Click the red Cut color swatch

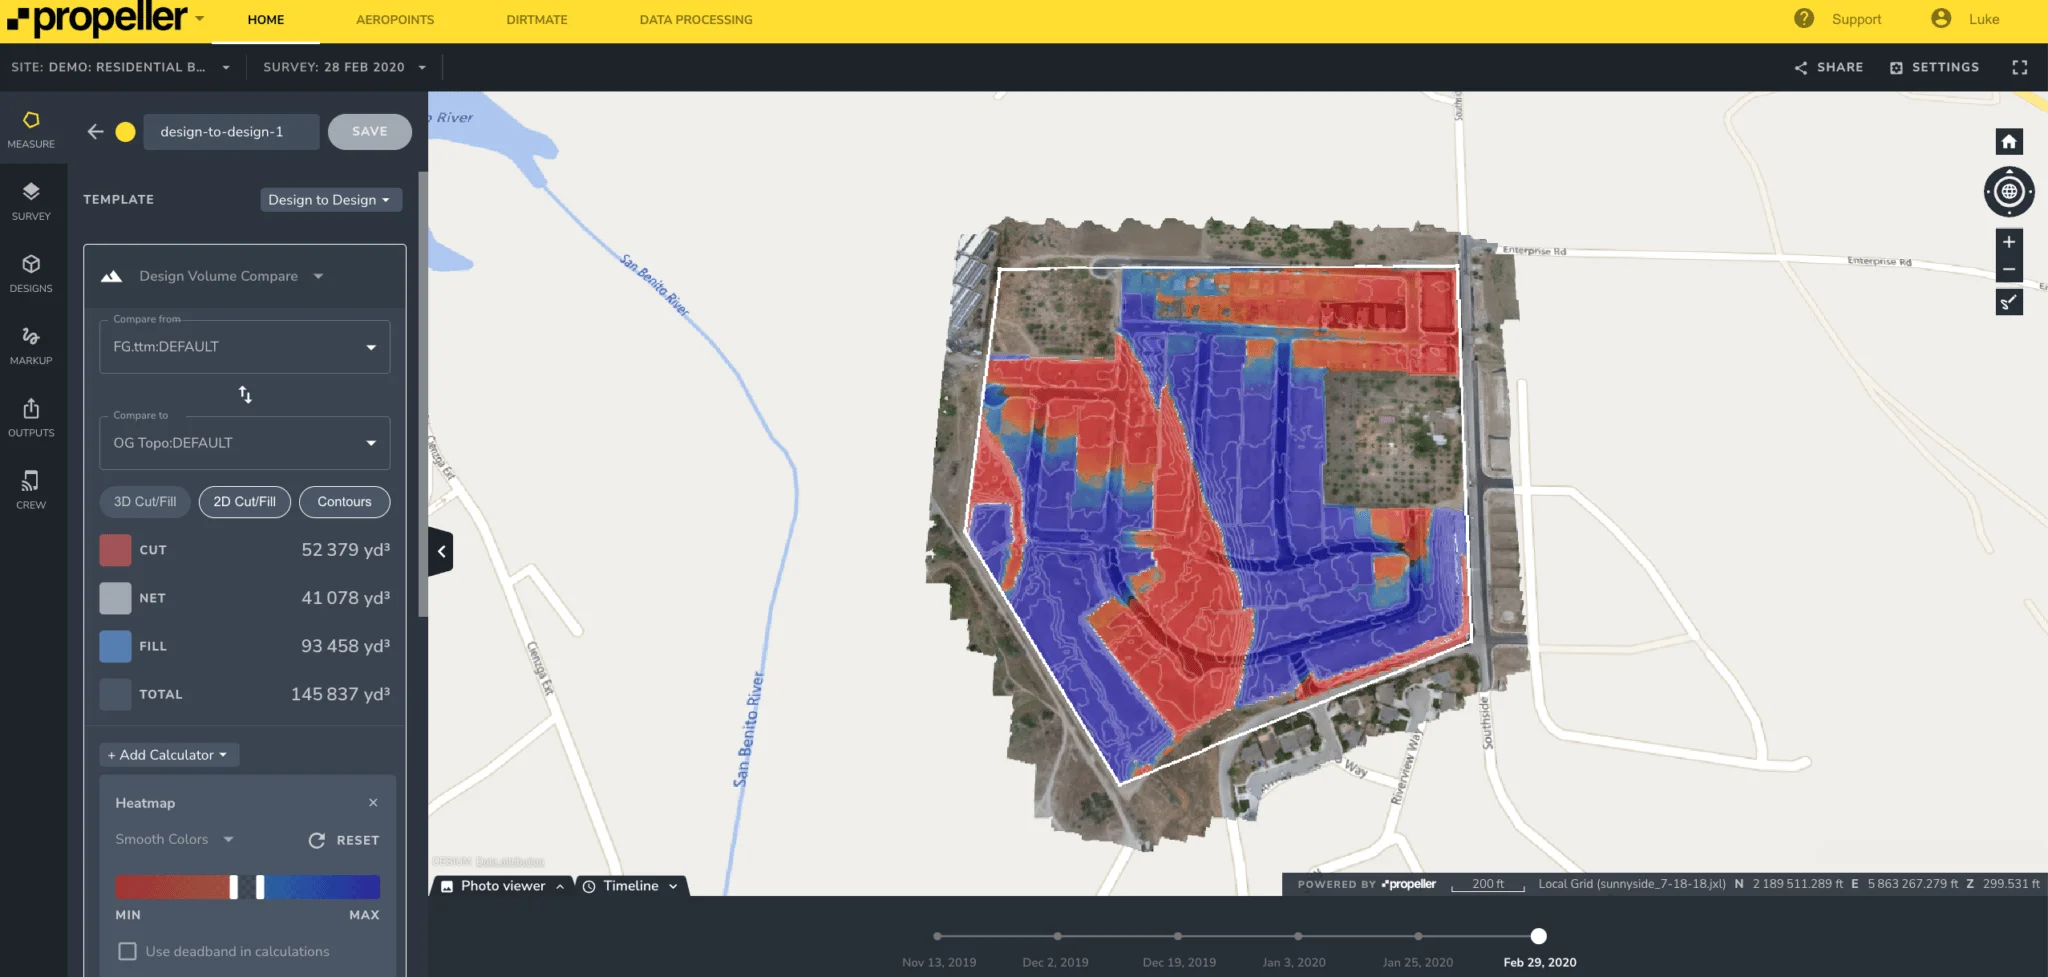click(116, 550)
